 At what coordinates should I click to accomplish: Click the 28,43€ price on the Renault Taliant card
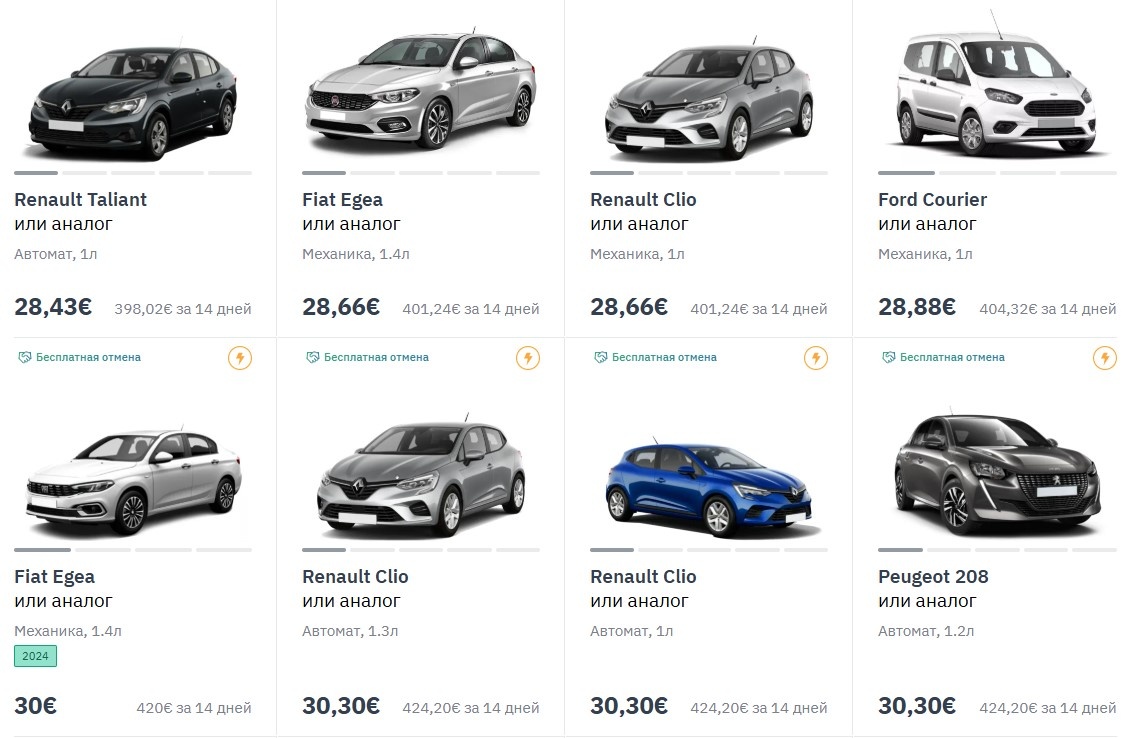pyautogui.click(x=52, y=306)
